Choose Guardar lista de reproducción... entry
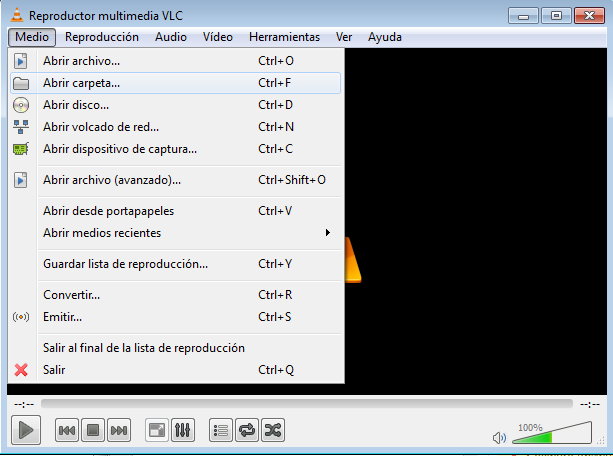Screen dimensions: 613x456 point(175,264)
